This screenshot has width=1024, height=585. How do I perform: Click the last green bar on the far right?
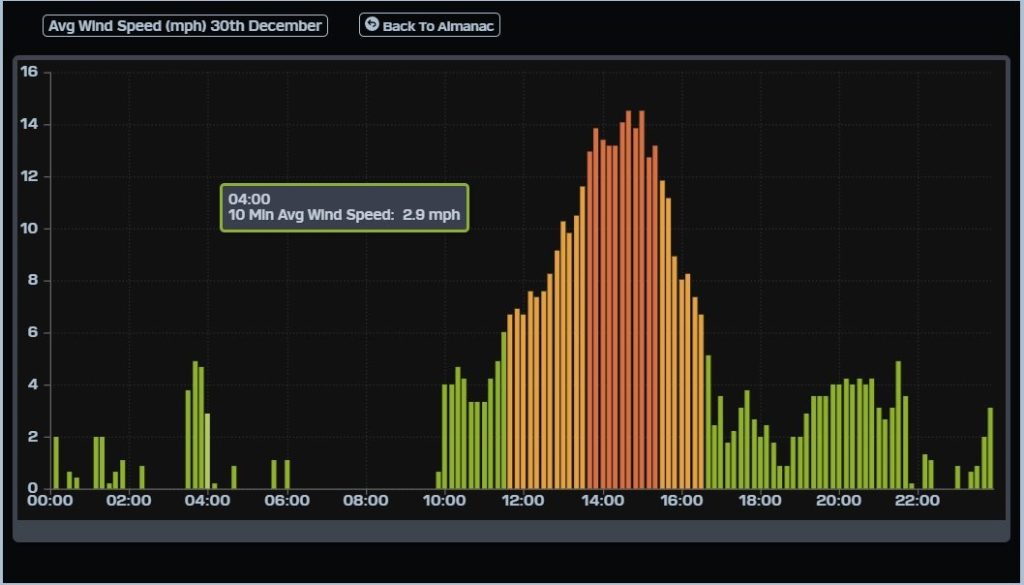point(990,448)
